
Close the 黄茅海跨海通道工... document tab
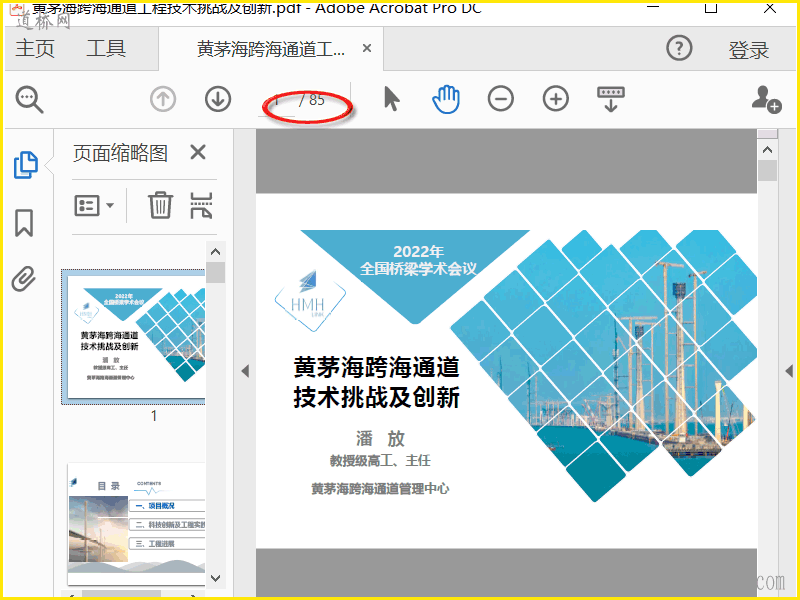[x=366, y=48]
